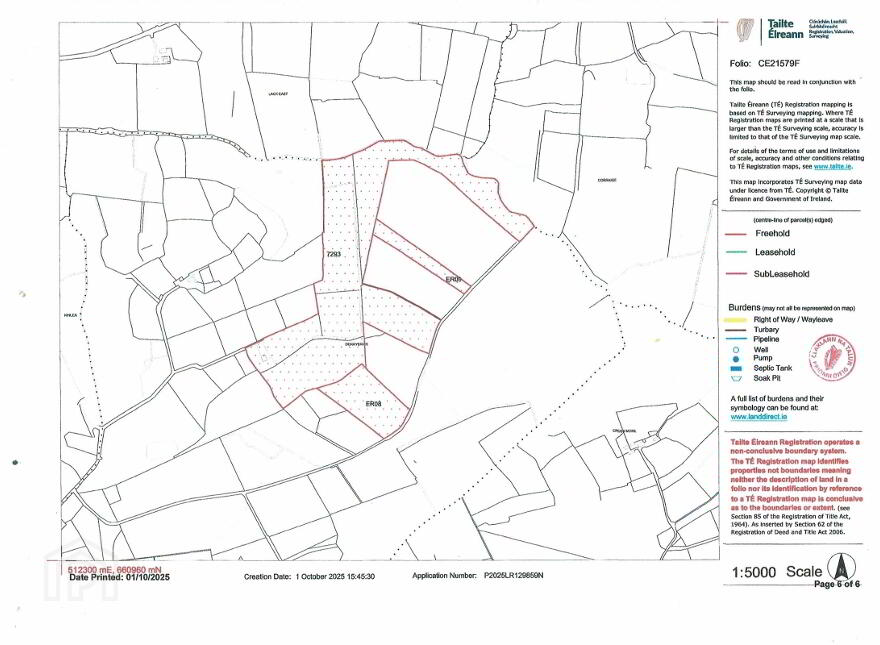This screenshot has height=645, width=880.
Task: Click the Soak Pit basin symbol
Action: pos(736,378)
